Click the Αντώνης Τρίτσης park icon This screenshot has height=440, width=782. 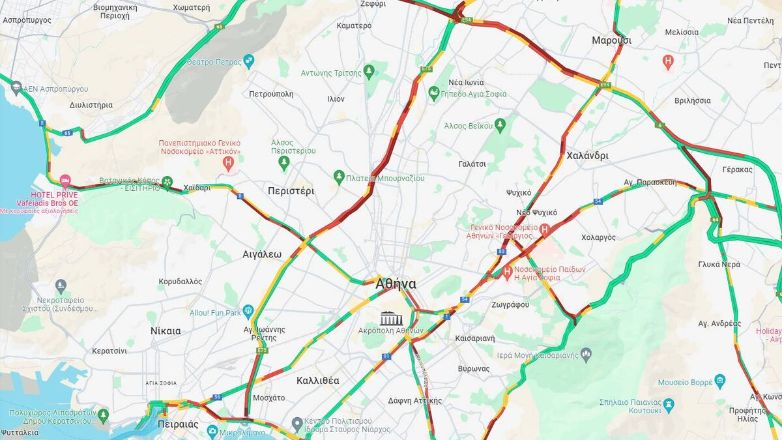pos(369,71)
